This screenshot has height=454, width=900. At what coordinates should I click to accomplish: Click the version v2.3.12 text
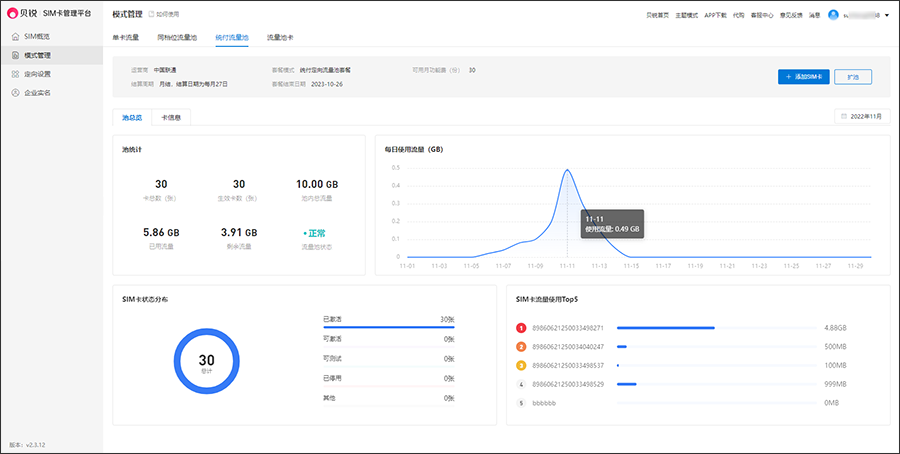[28, 445]
